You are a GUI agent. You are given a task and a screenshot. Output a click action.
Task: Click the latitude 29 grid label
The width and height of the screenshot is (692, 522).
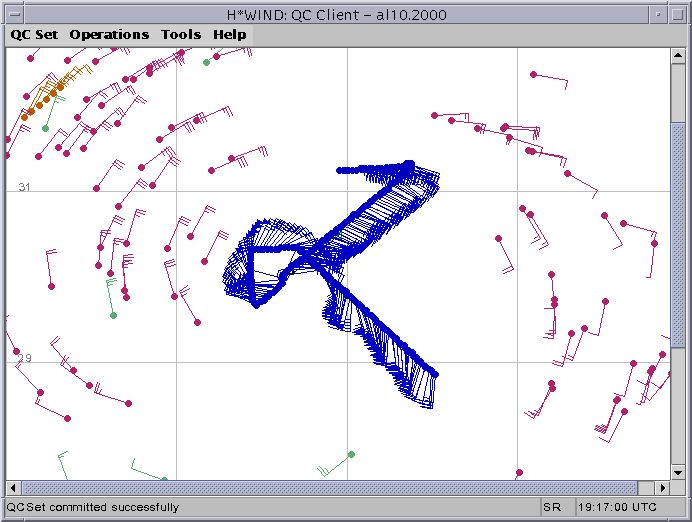(x=25, y=358)
